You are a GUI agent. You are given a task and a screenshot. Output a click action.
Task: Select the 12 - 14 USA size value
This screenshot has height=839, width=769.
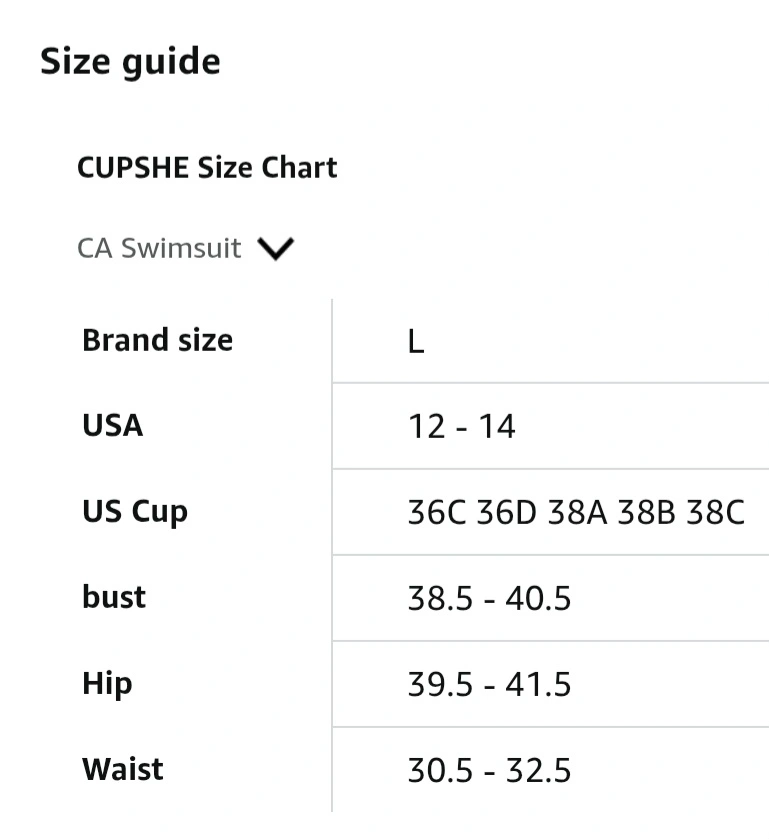(461, 428)
